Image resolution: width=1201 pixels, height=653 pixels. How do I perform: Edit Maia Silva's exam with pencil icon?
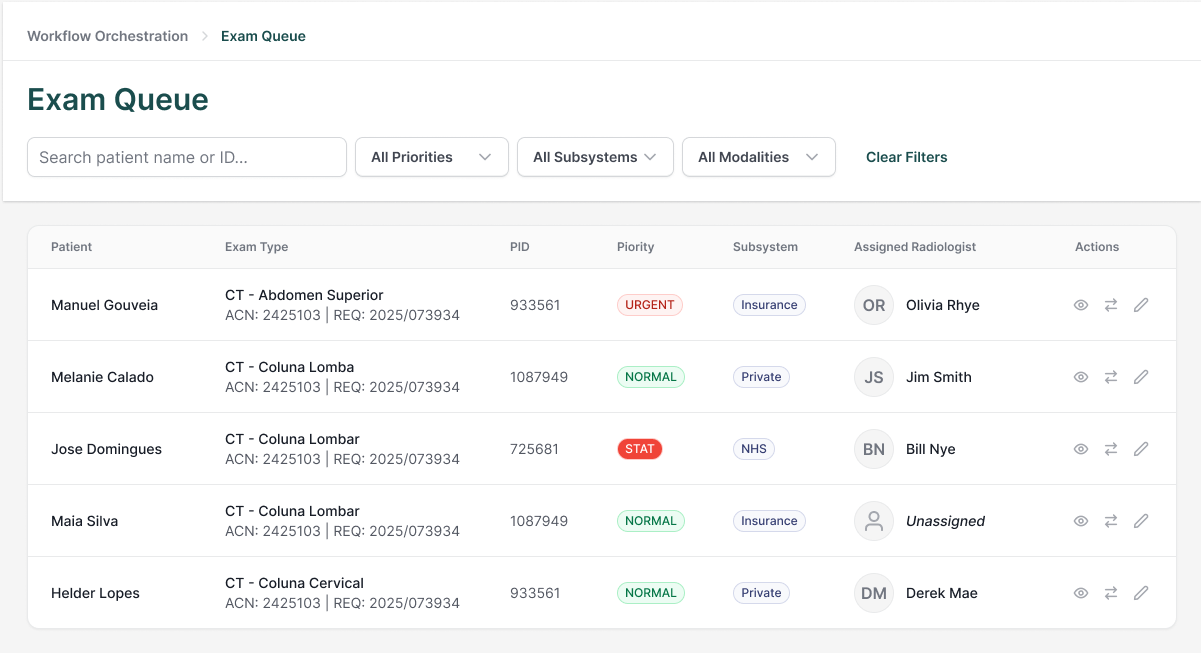[x=1141, y=521]
